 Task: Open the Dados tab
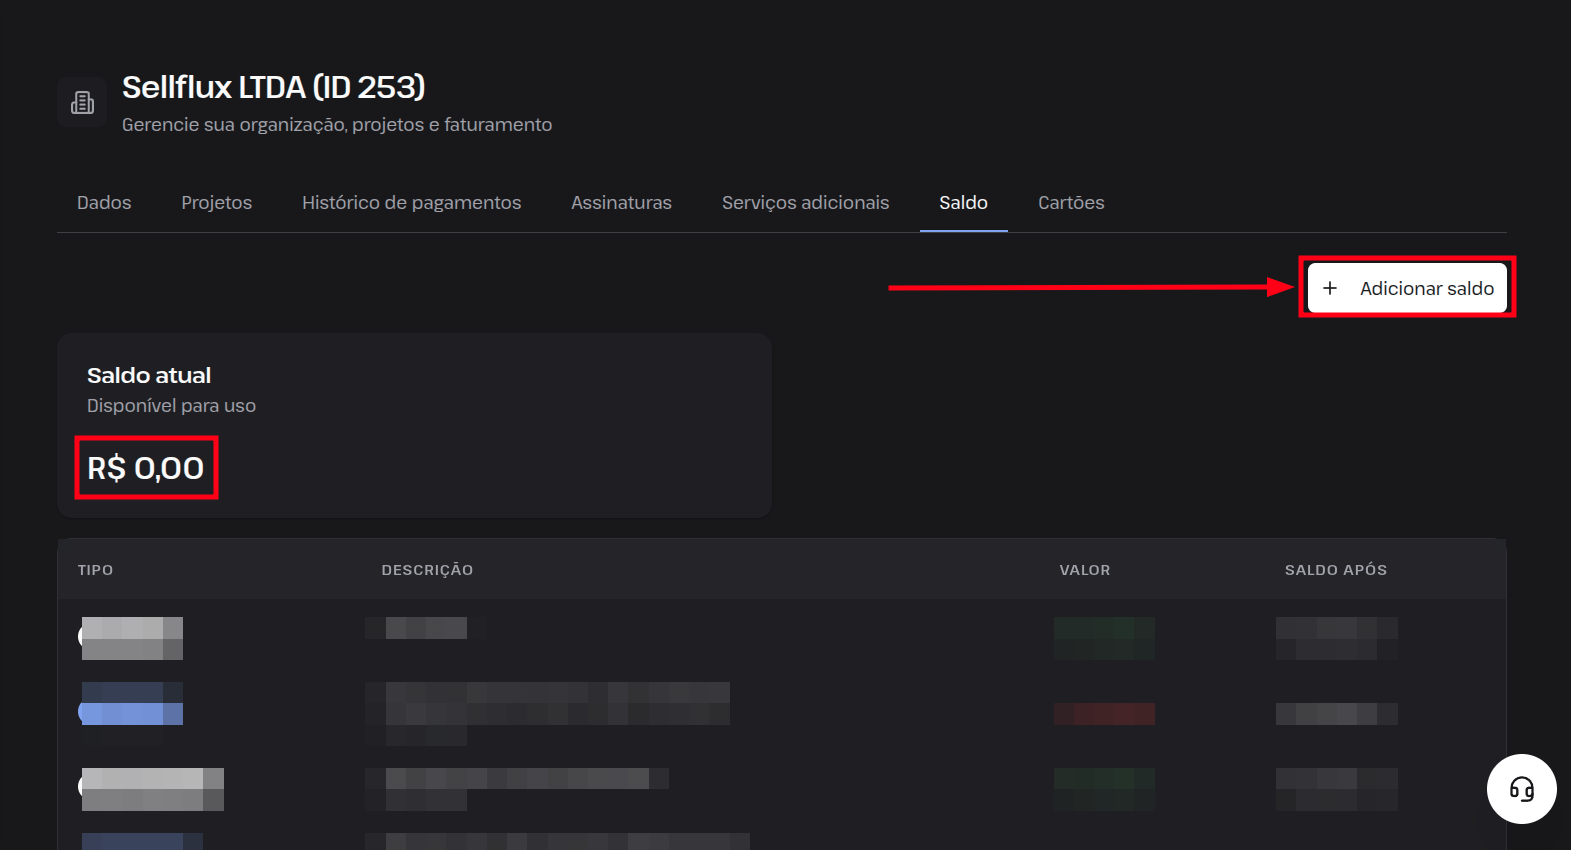coord(104,202)
